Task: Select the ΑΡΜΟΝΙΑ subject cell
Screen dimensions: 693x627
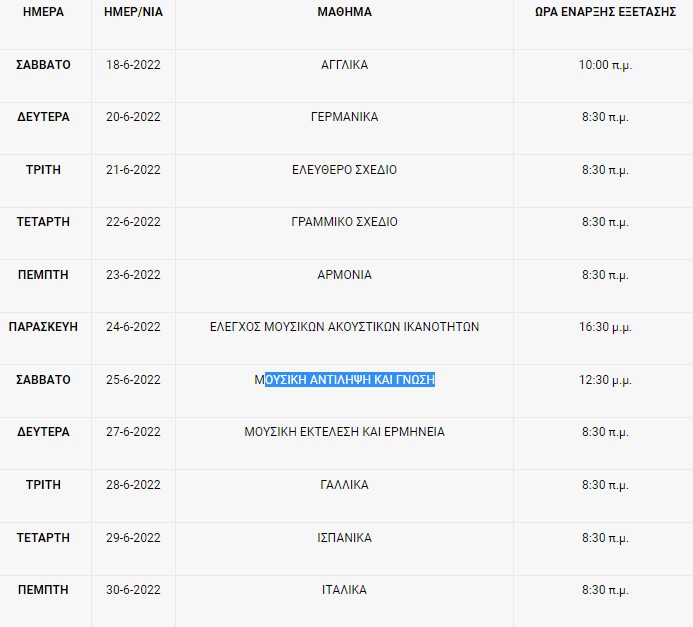Action: tap(344, 275)
